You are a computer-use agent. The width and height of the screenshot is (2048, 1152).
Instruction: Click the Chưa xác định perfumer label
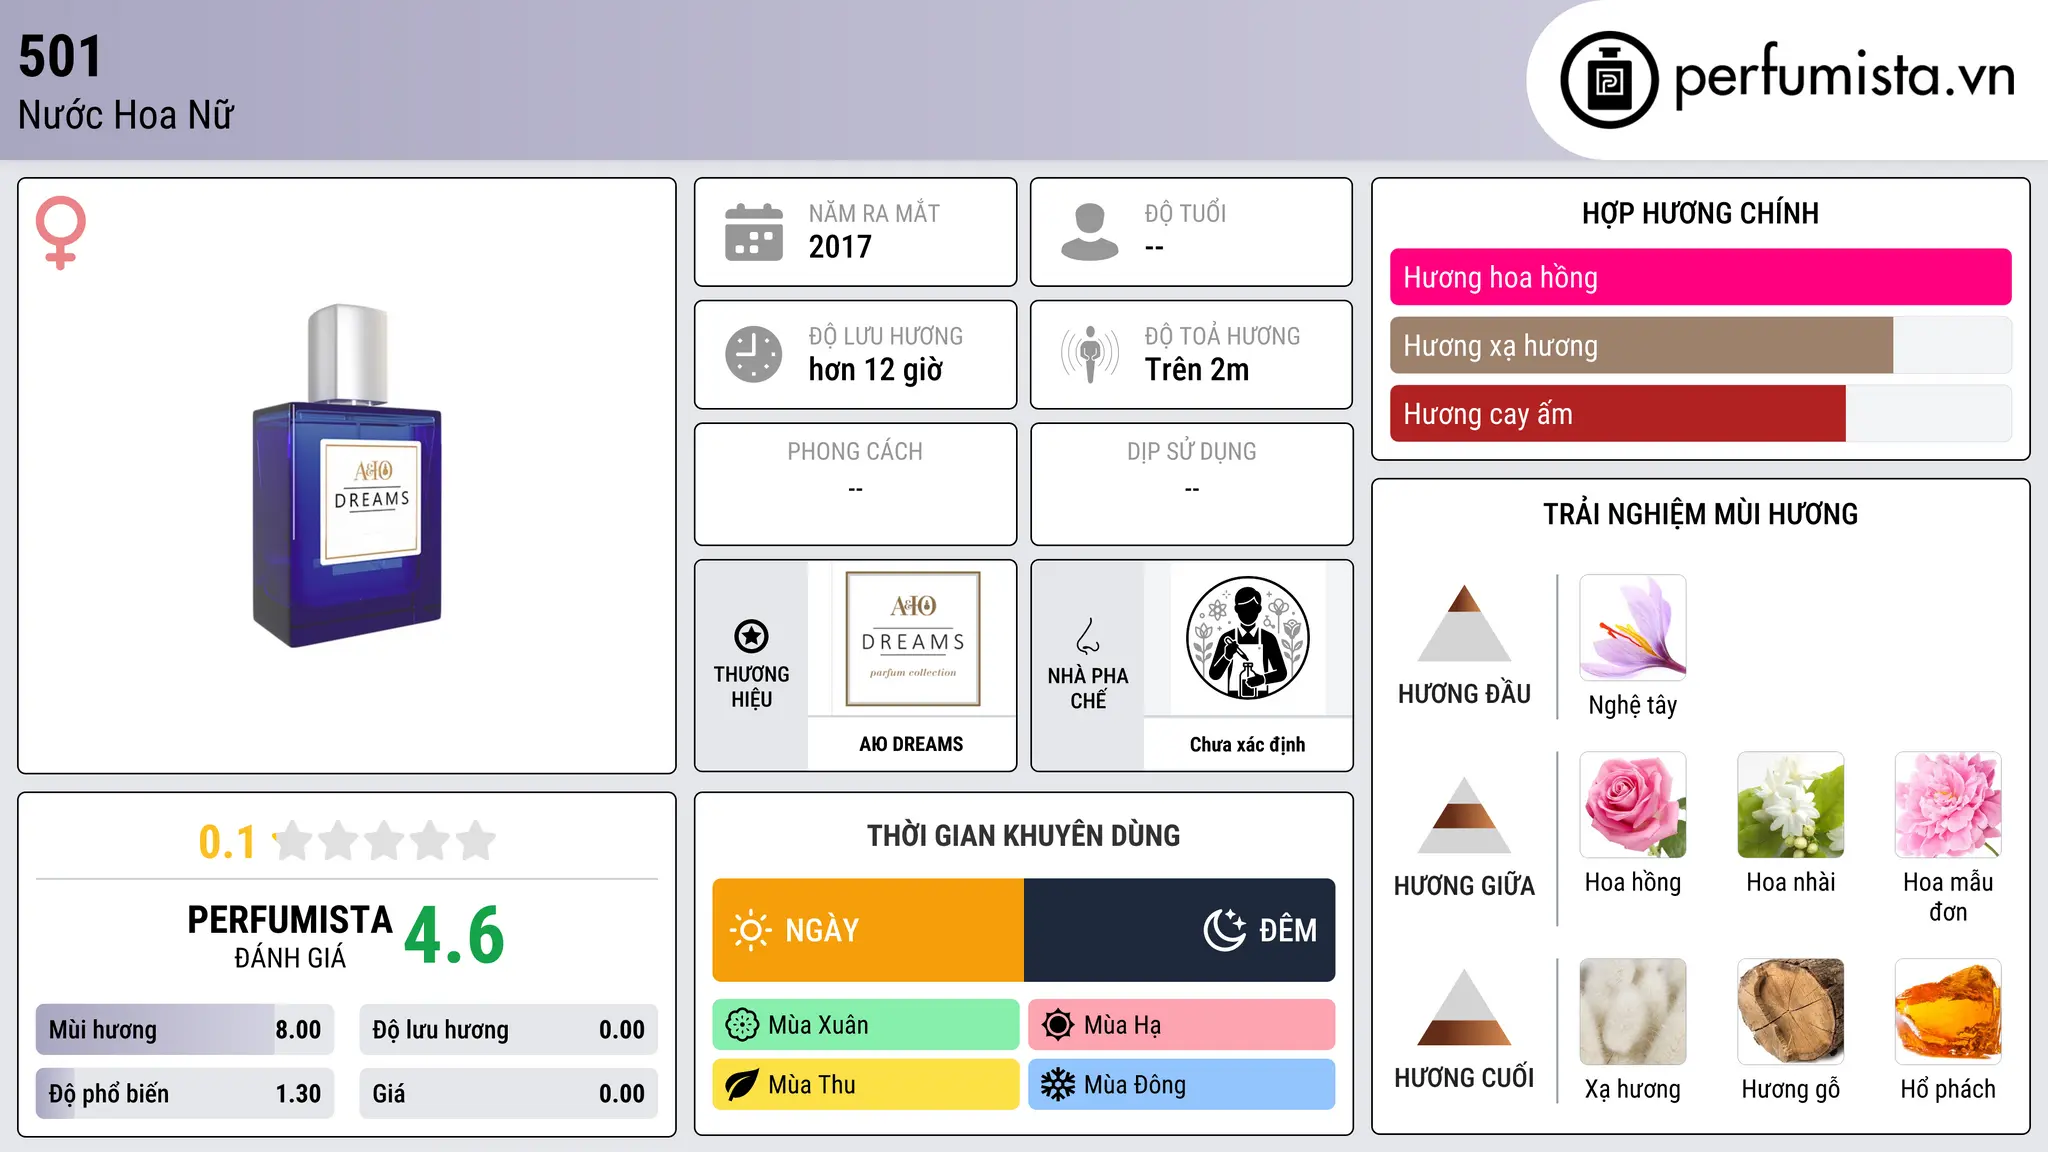pyautogui.click(x=1248, y=744)
